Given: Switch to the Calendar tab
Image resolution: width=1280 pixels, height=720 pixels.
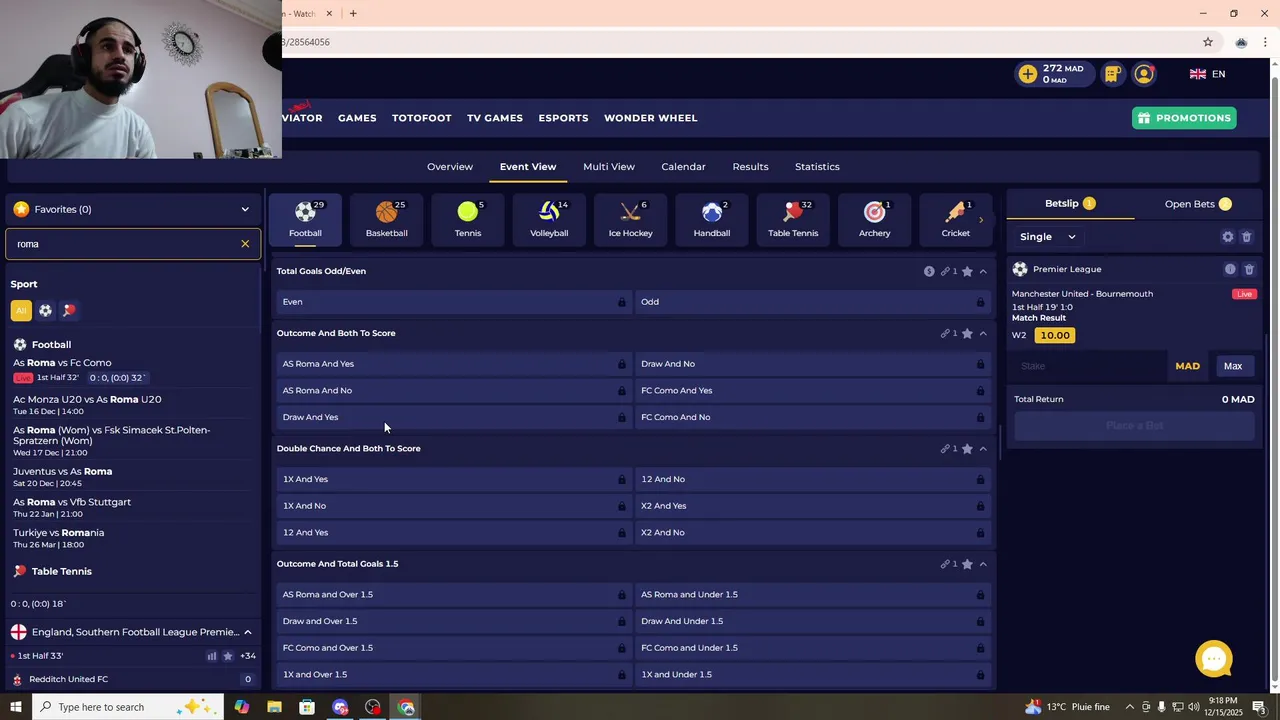Looking at the screenshot, I should [x=683, y=167].
